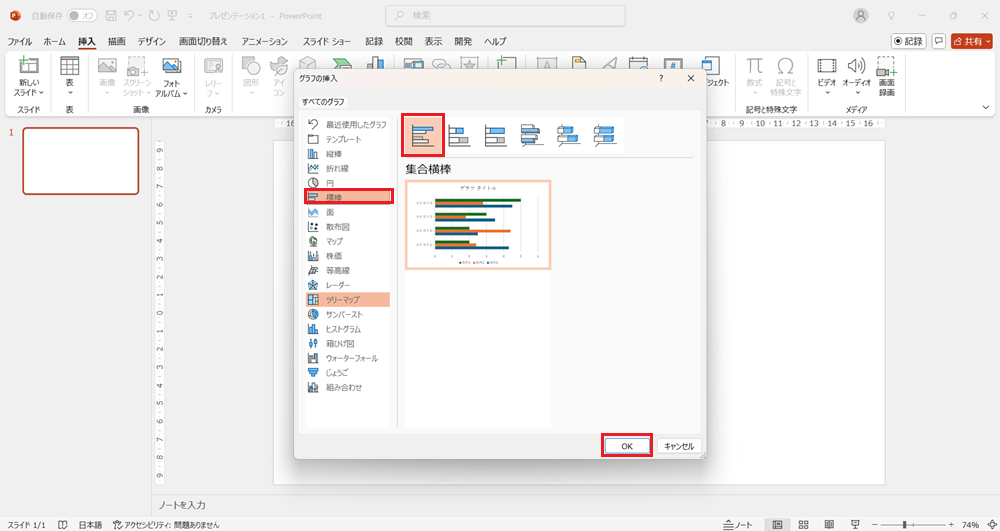The image size is (1000, 531).
Task: Choose the stacked bar chart subtype icon
Action: (459, 135)
